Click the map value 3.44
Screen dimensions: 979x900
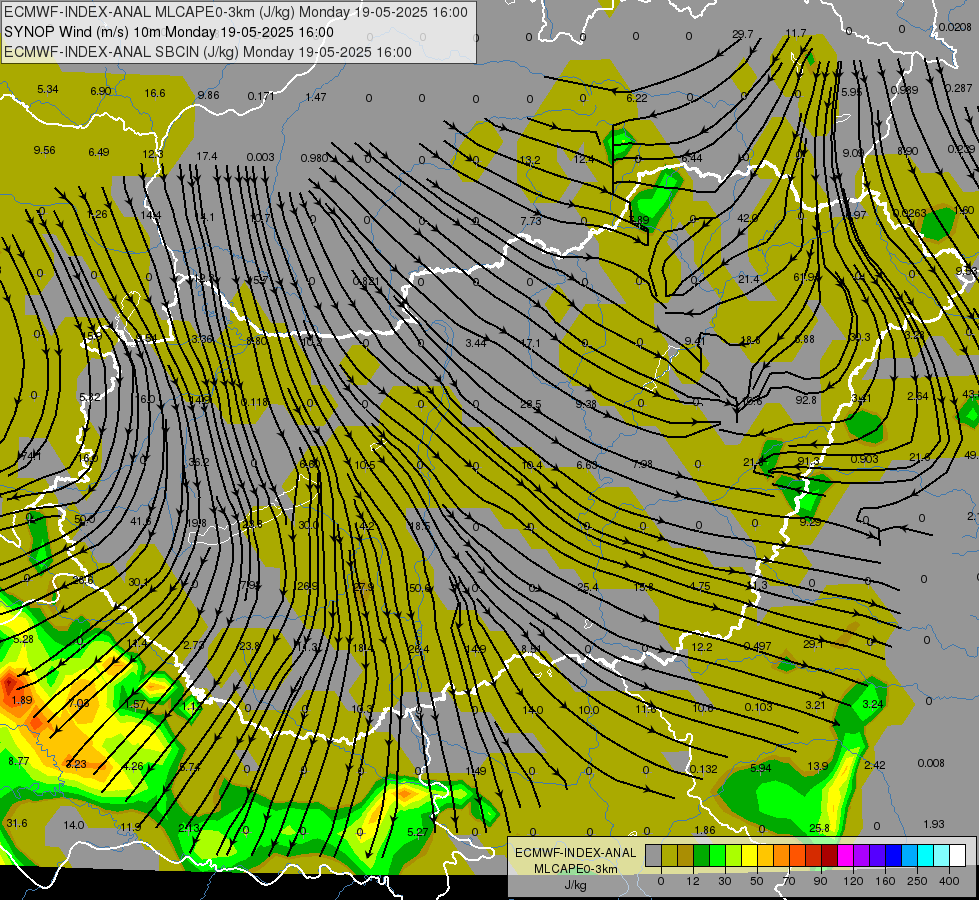click(476, 342)
